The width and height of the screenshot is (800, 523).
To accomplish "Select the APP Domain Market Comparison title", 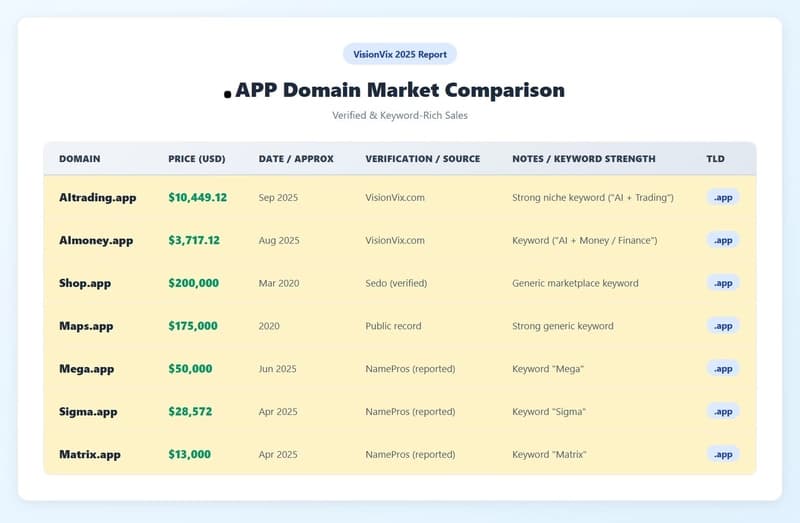I will 394,90.
